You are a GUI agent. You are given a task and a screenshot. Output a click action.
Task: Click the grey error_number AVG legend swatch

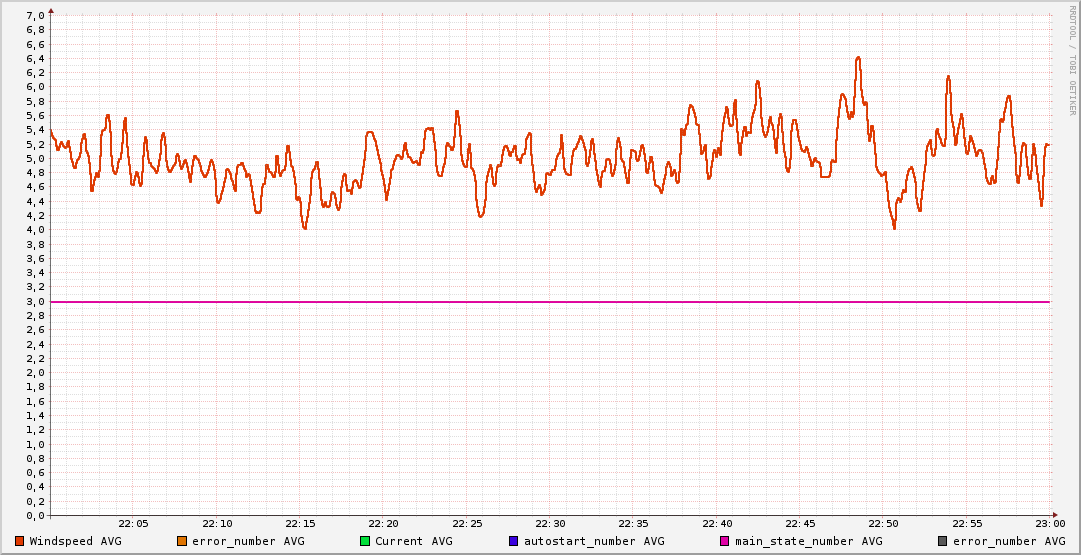click(x=942, y=541)
